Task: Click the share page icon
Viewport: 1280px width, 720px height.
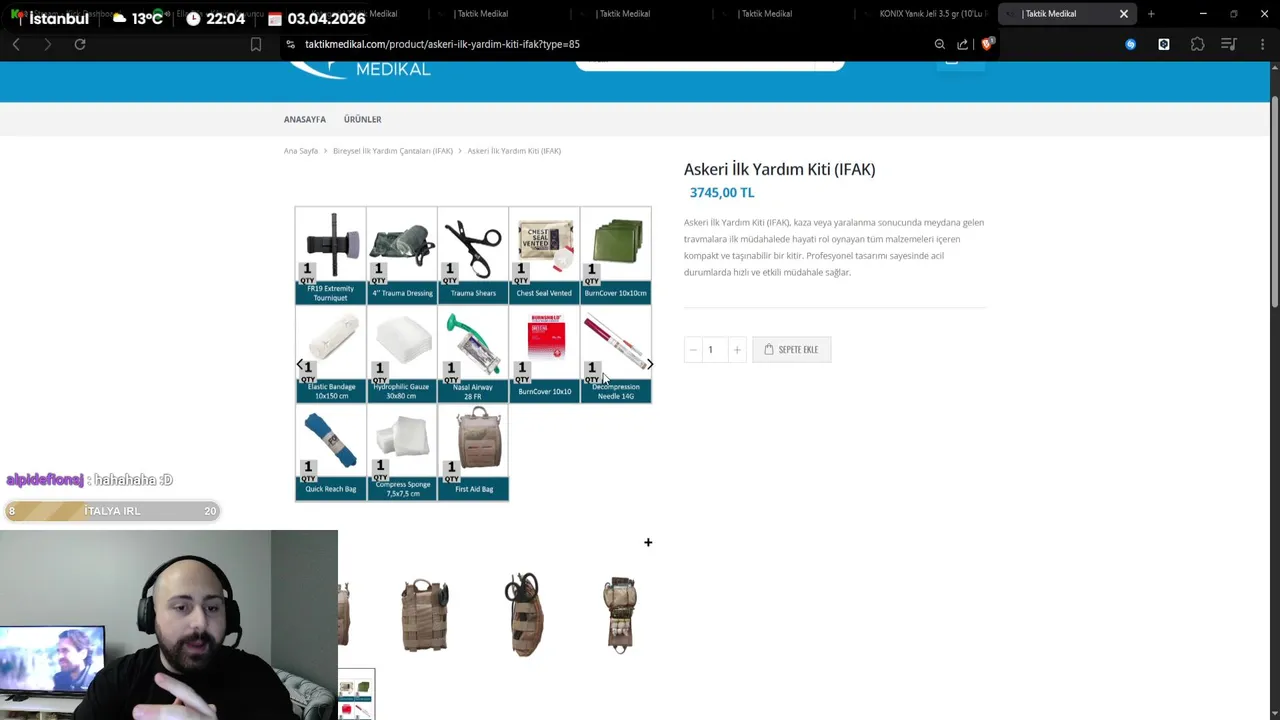Action: [x=962, y=44]
